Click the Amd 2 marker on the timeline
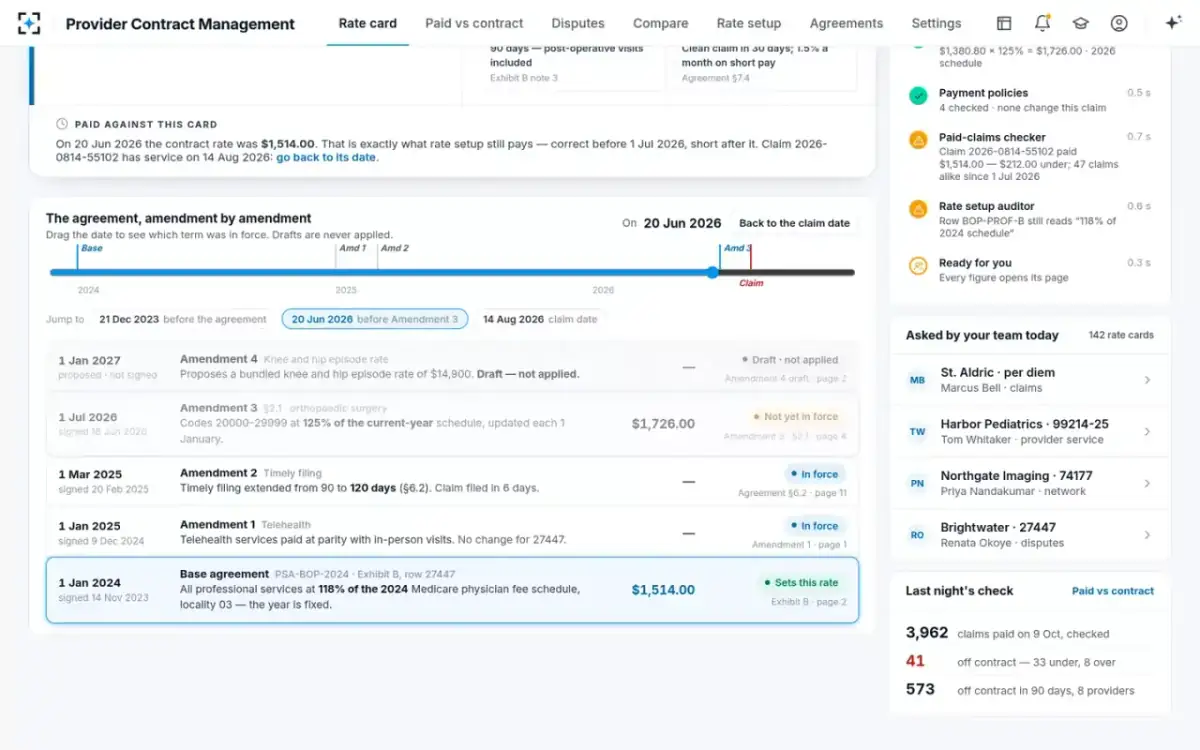Viewport: 1200px width, 750px height. 394,248
